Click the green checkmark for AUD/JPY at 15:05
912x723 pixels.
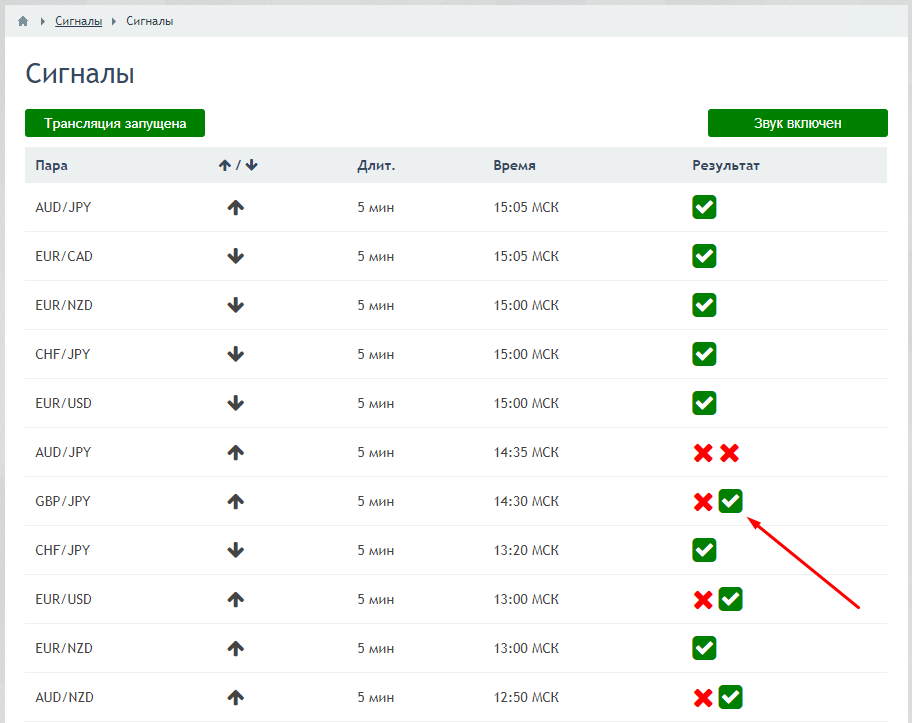(x=704, y=207)
